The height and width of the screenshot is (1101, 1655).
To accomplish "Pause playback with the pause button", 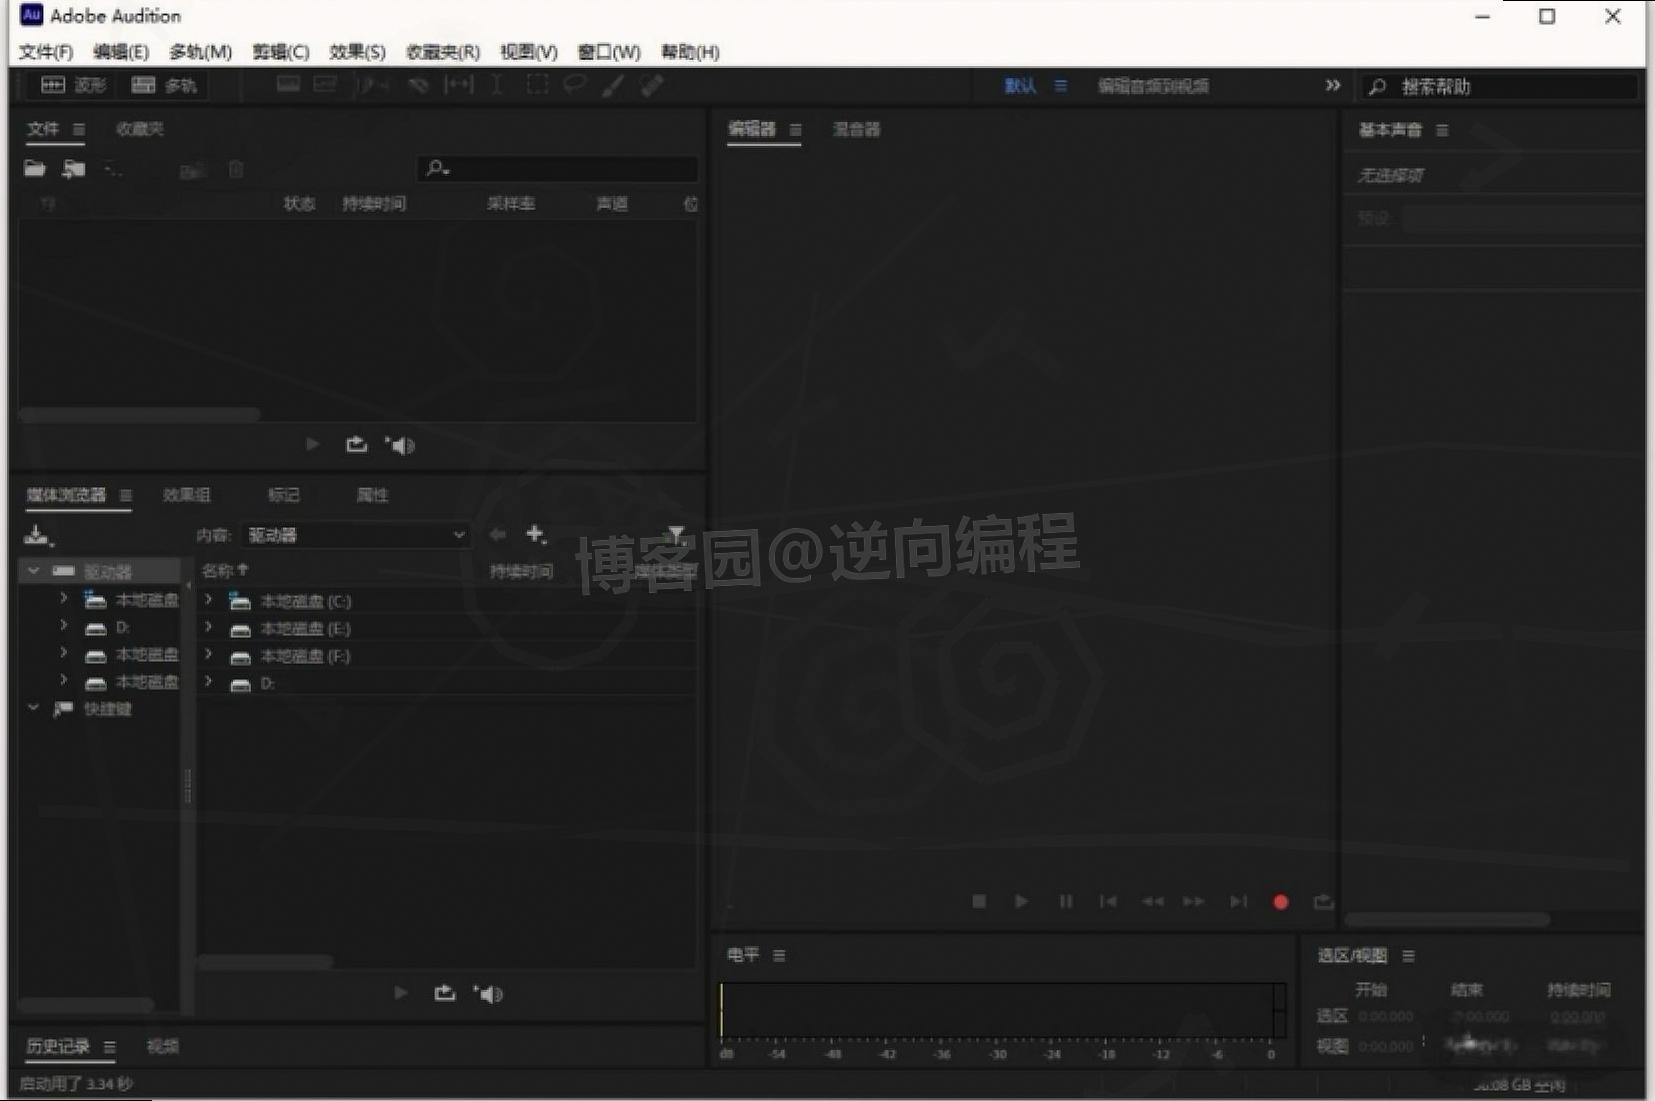I will pyautogui.click(x=1065, y=901).
